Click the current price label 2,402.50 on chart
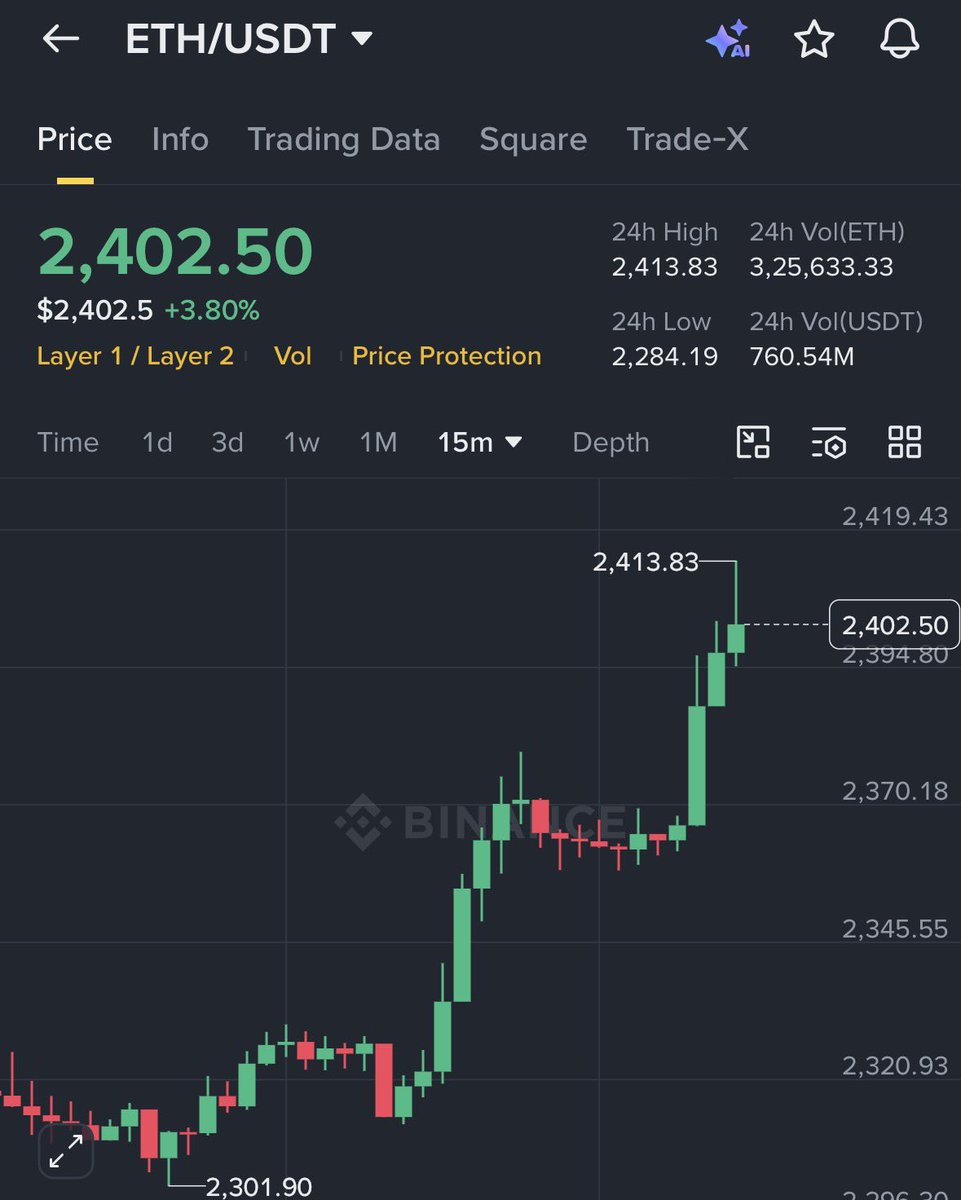The height and width of the screenshot is (1200, 961). (x=894, y=625)
